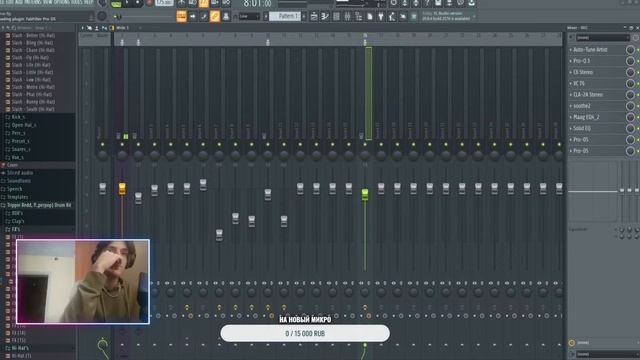The width and height of the screenshot is (640, 360).
Task: Open the Line snap dropdown
Action: pyautogui.click(x=249, y=16)
